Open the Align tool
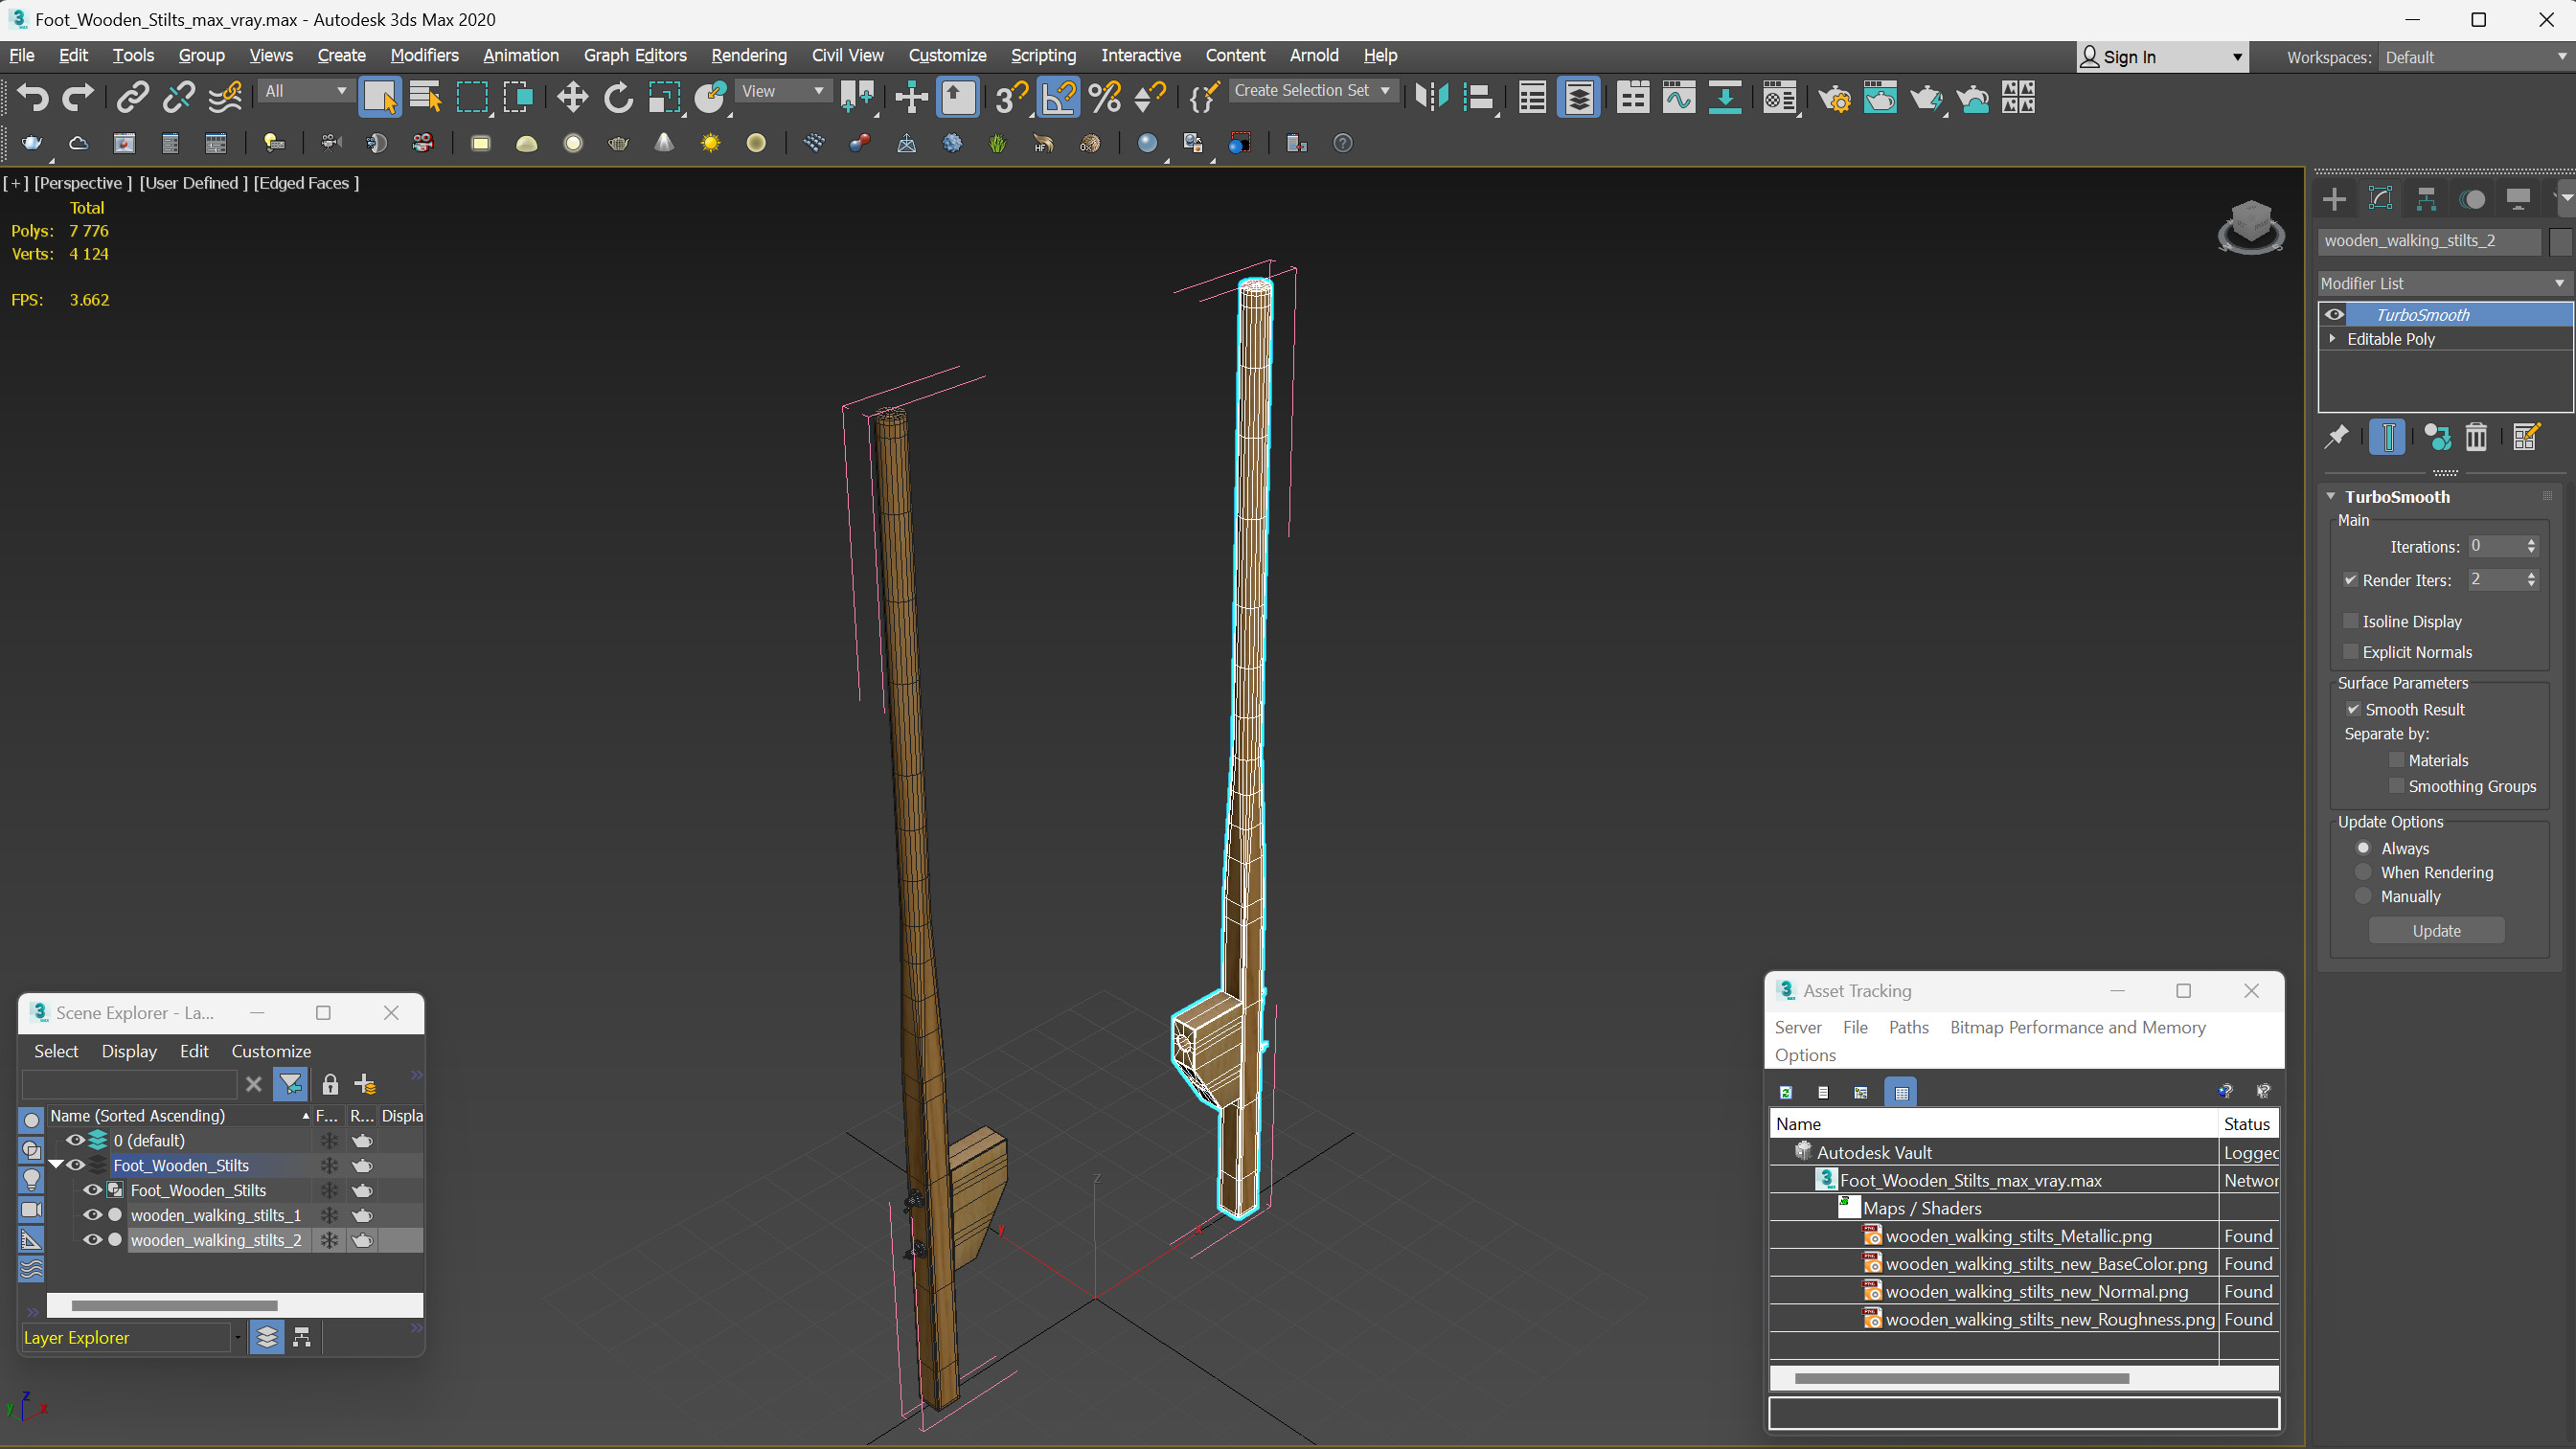This screenshot has width=2576, height=1449. click(x=1477, y=97)
